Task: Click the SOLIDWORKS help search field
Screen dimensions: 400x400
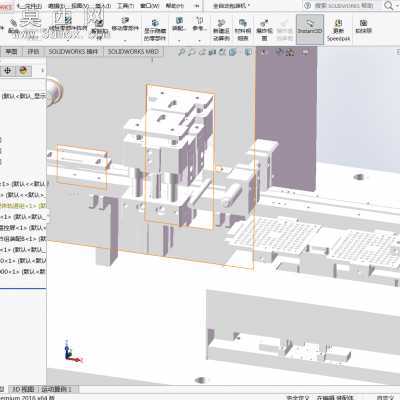Action: pos(343,6)
